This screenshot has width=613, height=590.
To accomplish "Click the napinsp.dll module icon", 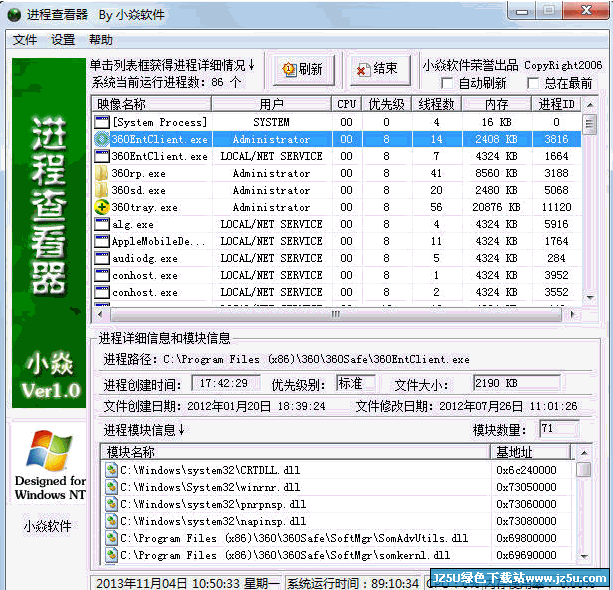I will 111,521.
